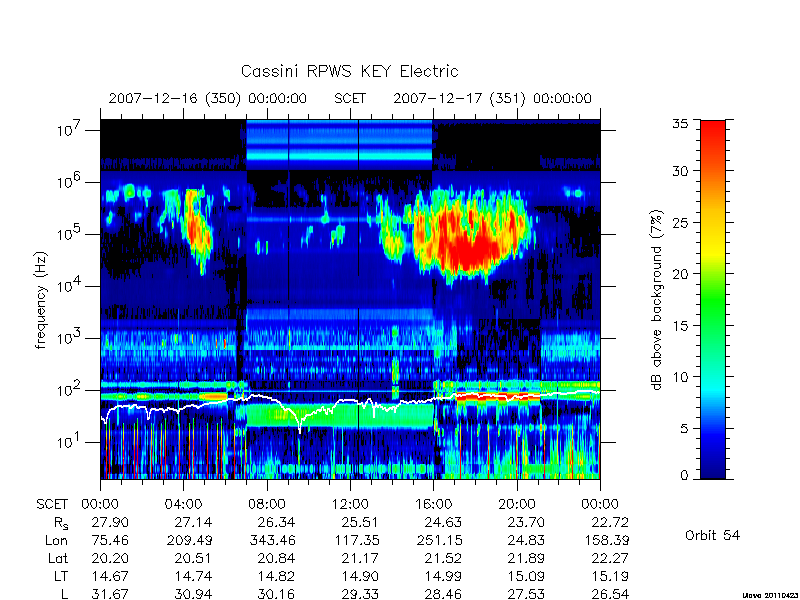This screenshot has height=600, width=800.
Task: Click the 'Cassini RPWS KEY Electric' title
Action: (x=349, y=71)
